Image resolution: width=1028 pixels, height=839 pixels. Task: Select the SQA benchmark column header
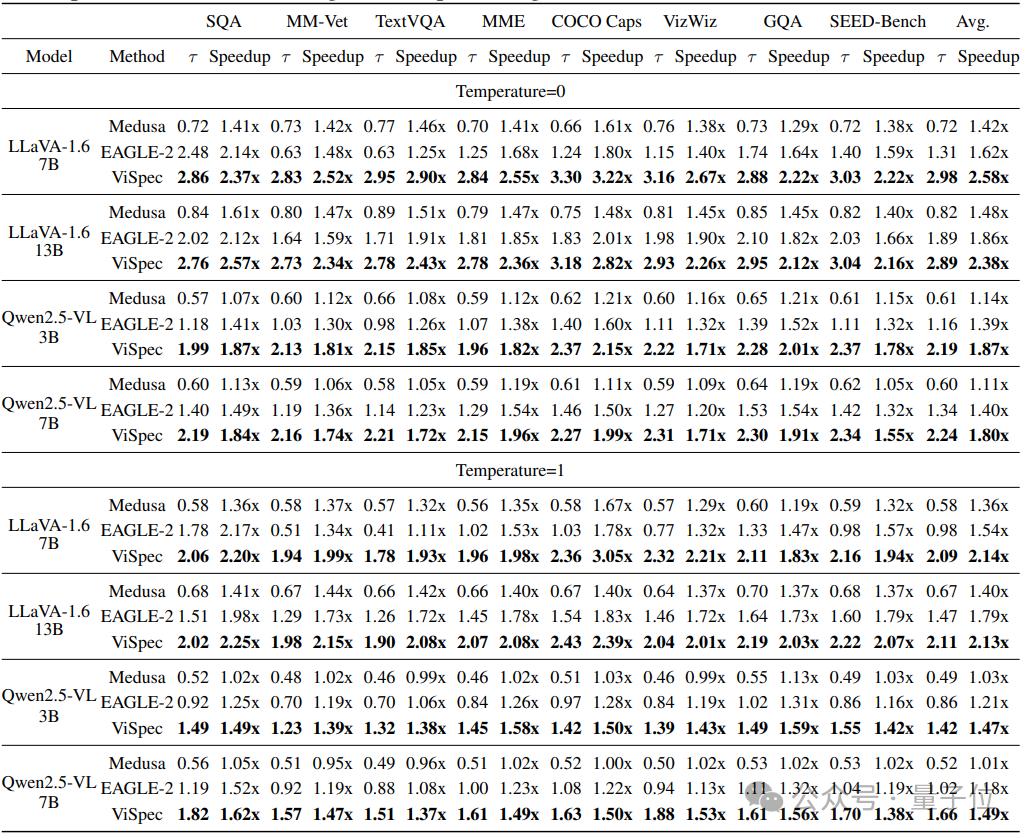pos(223,21)
